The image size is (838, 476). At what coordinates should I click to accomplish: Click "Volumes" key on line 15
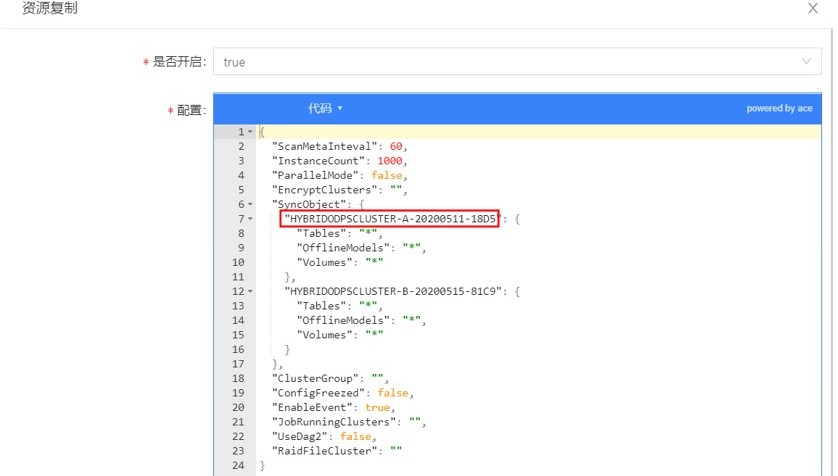325,335
